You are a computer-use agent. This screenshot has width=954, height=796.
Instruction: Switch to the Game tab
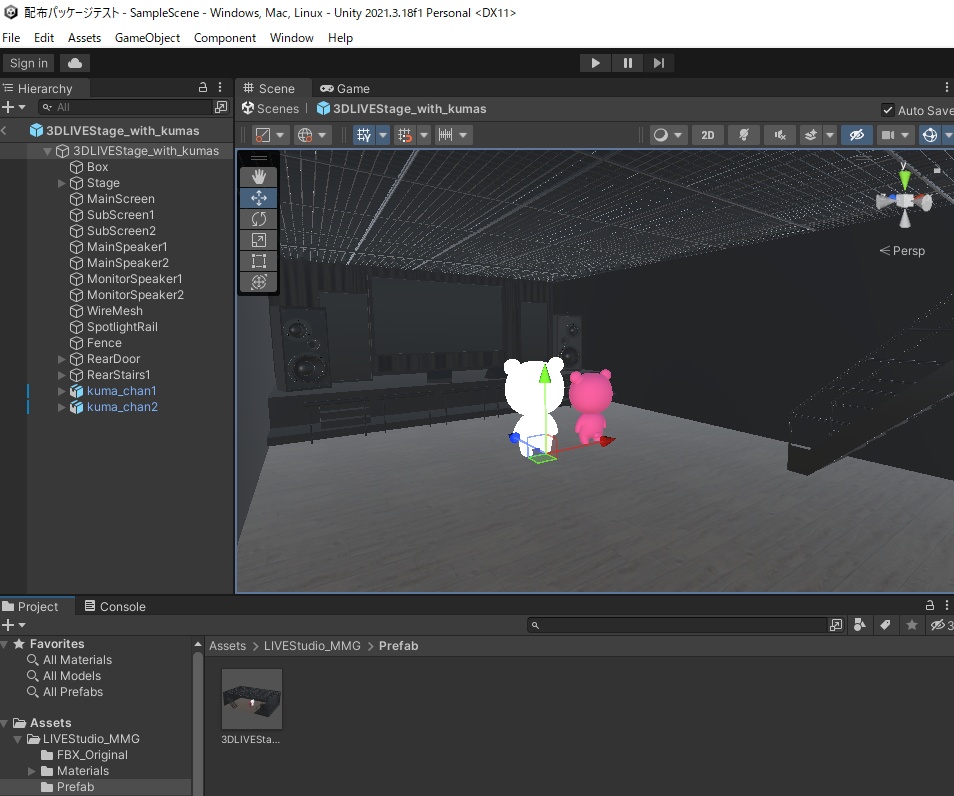345,88
